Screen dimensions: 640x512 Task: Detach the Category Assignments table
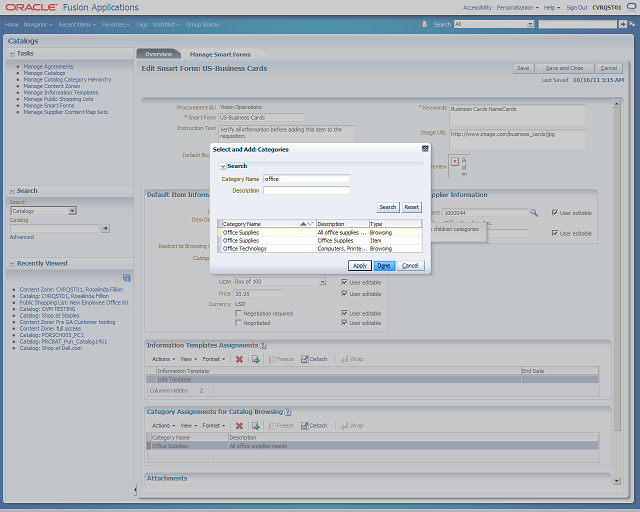click(x=314, y=426)
